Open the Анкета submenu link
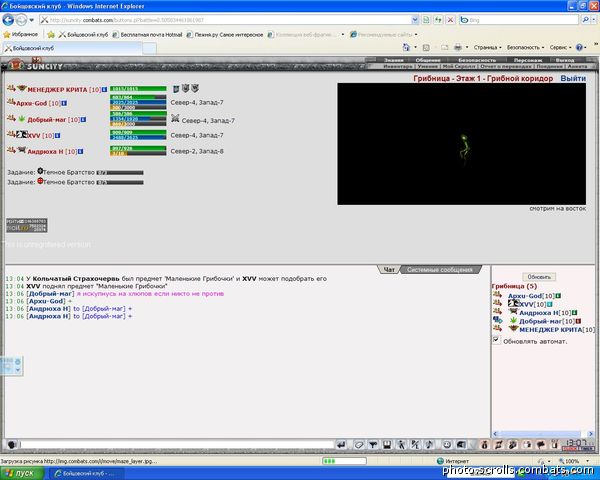600x480 pixels. coord(577,67)
